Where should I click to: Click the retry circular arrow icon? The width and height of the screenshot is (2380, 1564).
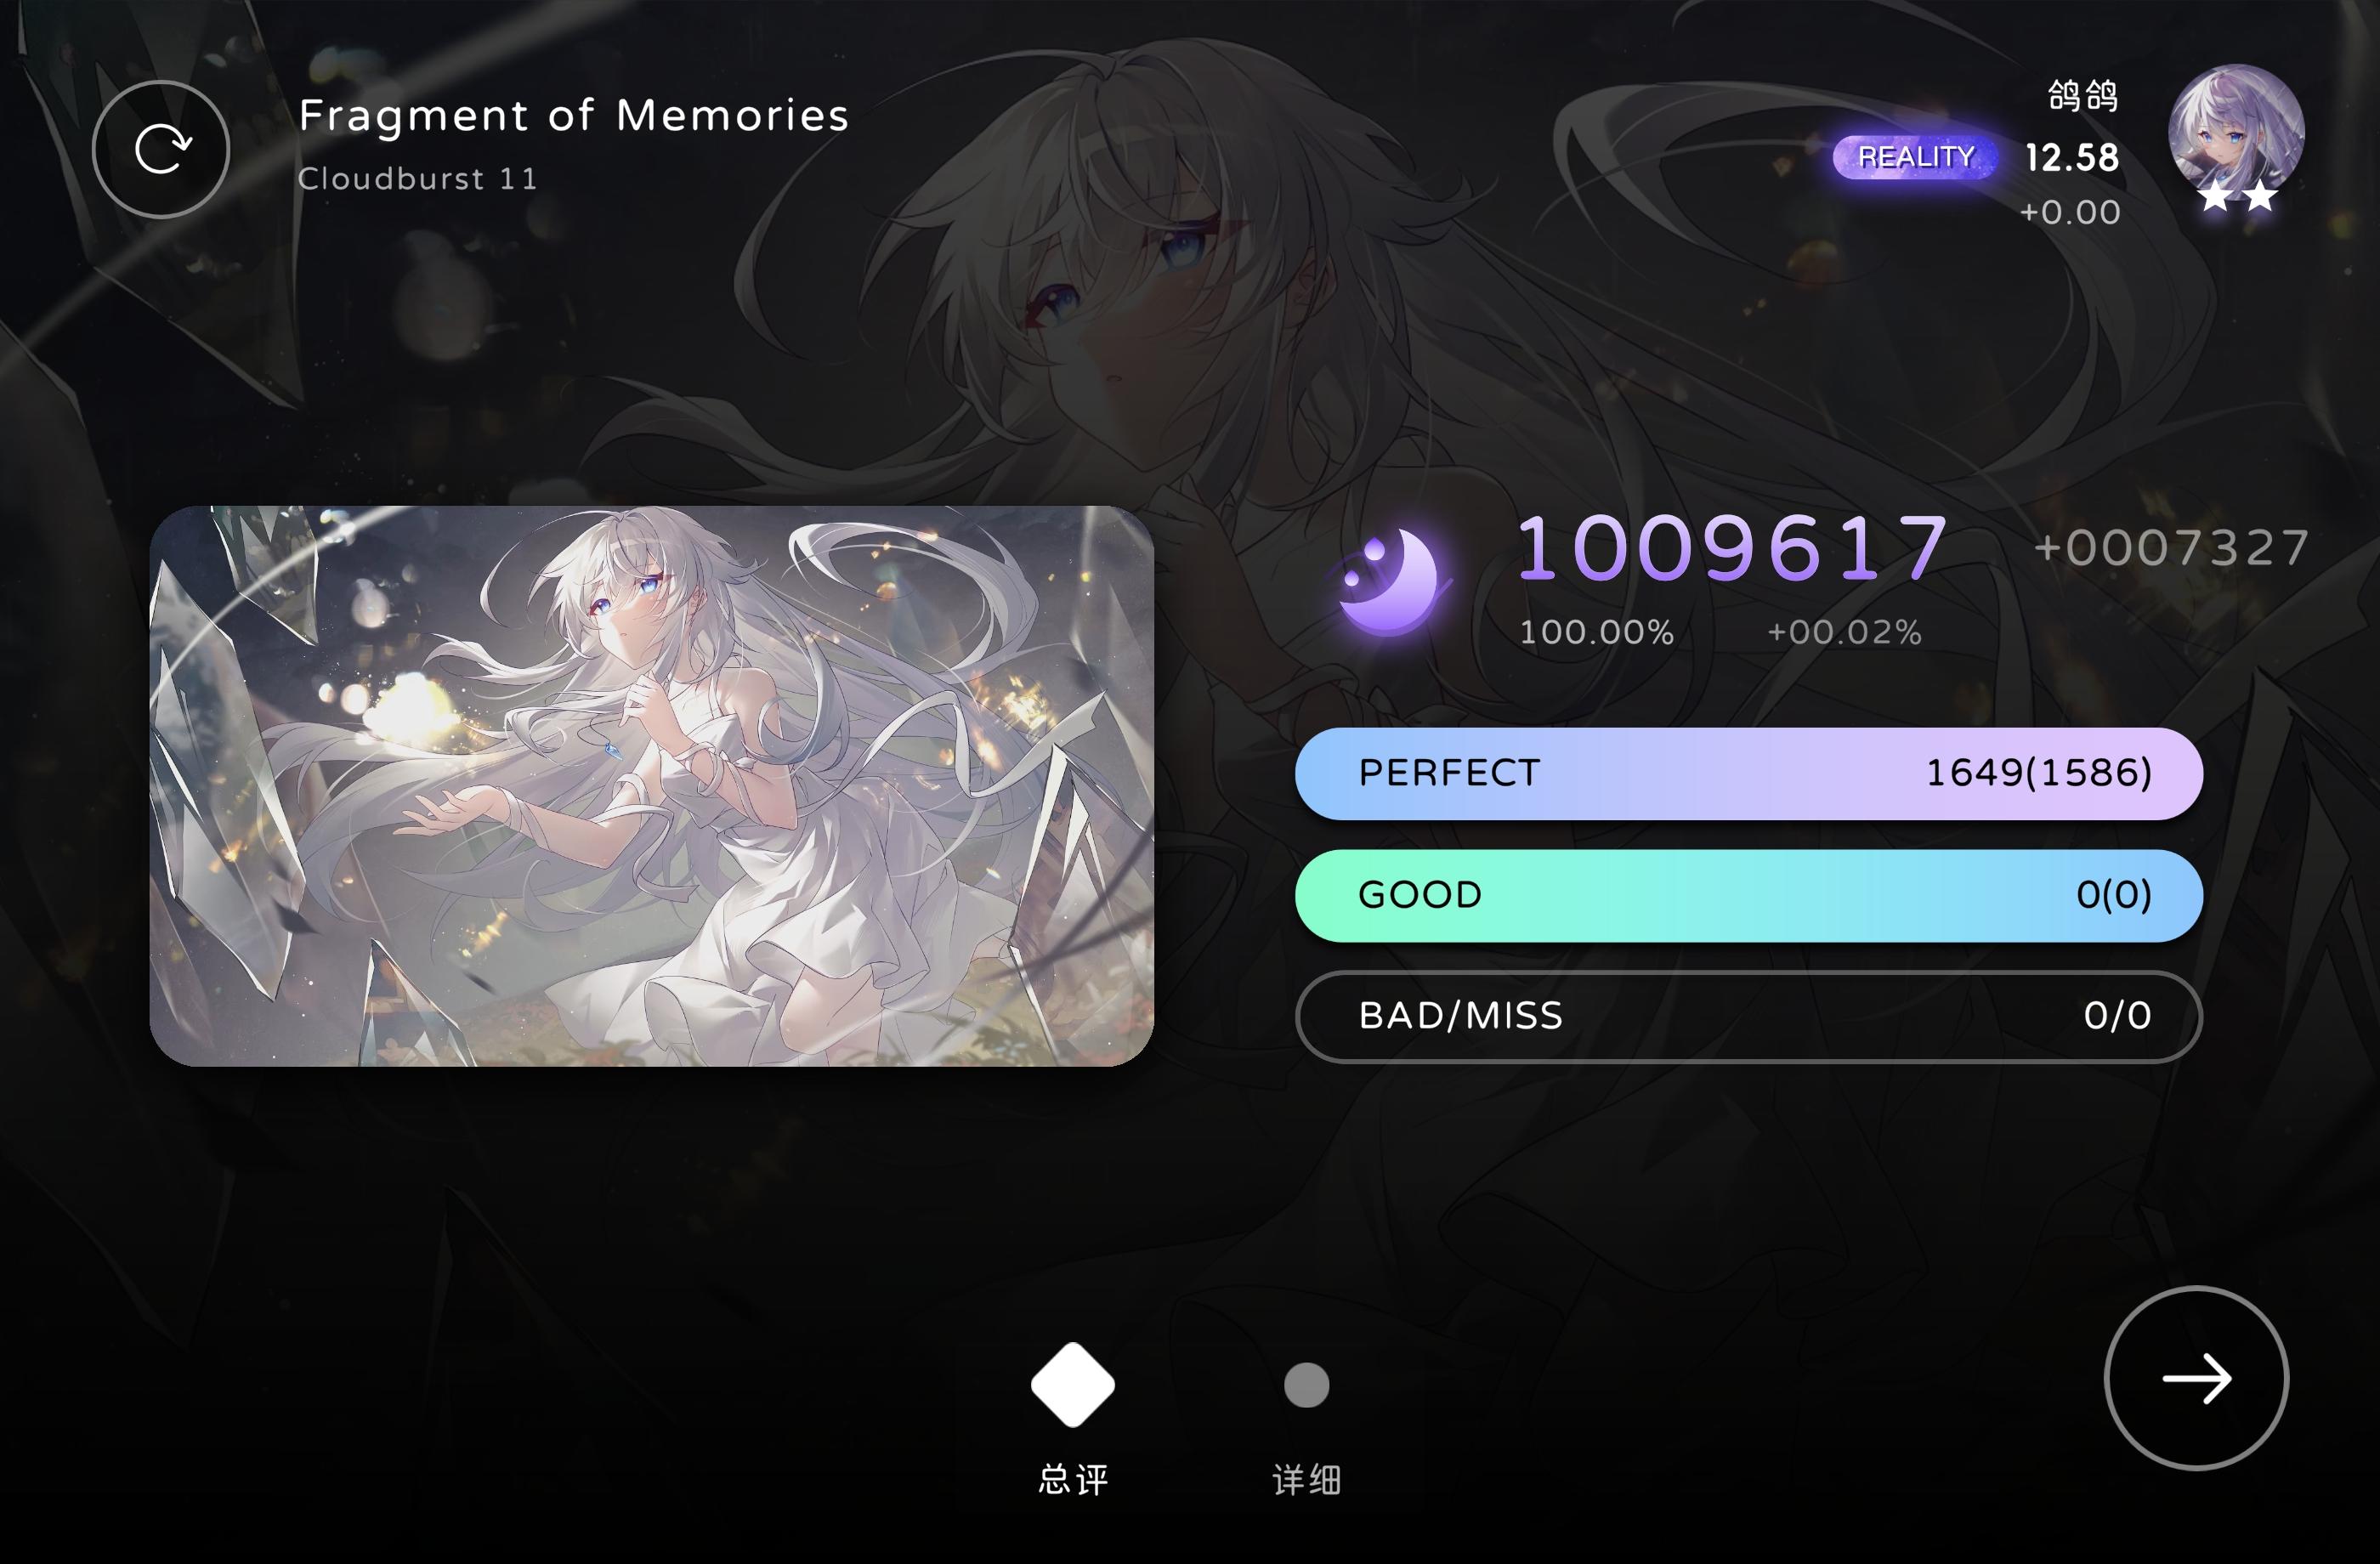tap(161, 149)
